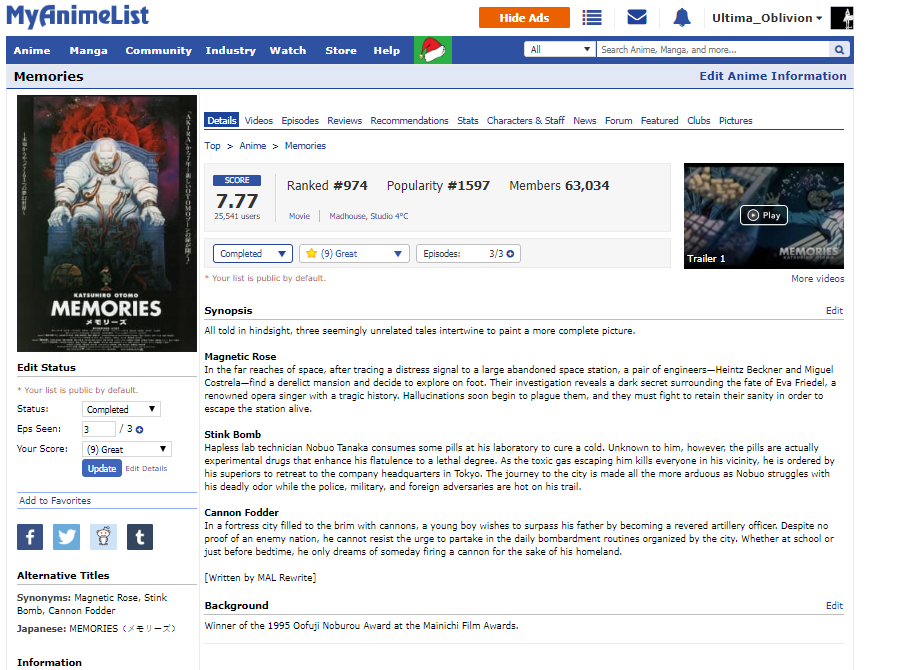Click the Eps Seen input field
The image size is (897, 670).
click(99, 429)
